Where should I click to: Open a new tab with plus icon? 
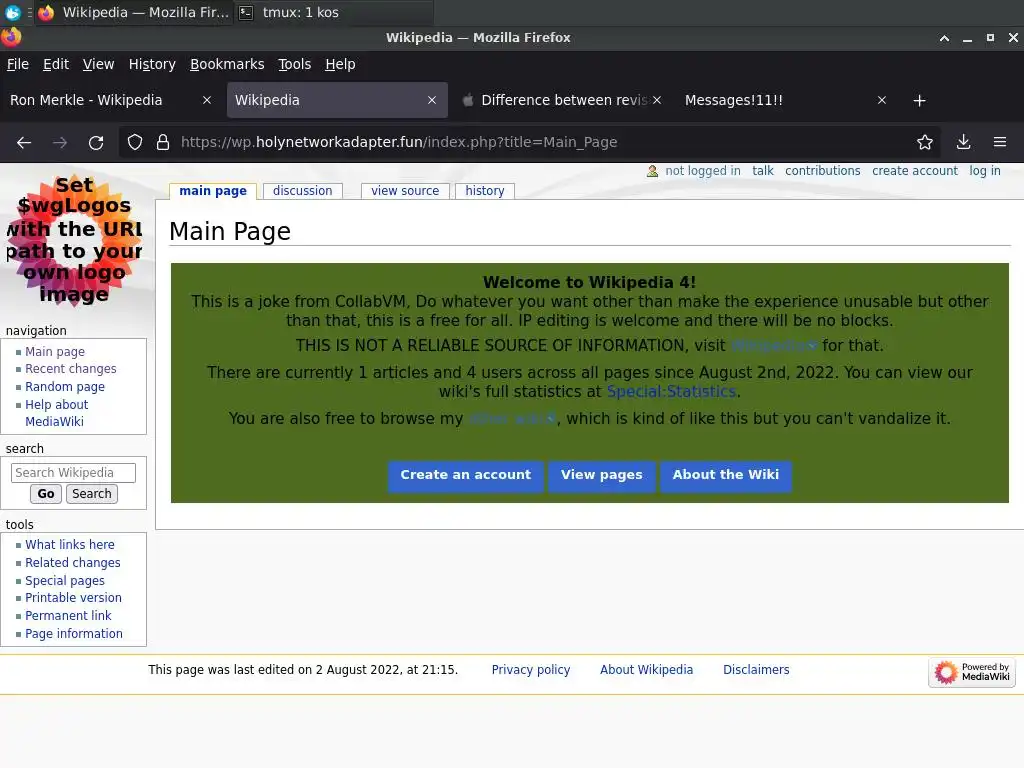(x=920, y=101)
